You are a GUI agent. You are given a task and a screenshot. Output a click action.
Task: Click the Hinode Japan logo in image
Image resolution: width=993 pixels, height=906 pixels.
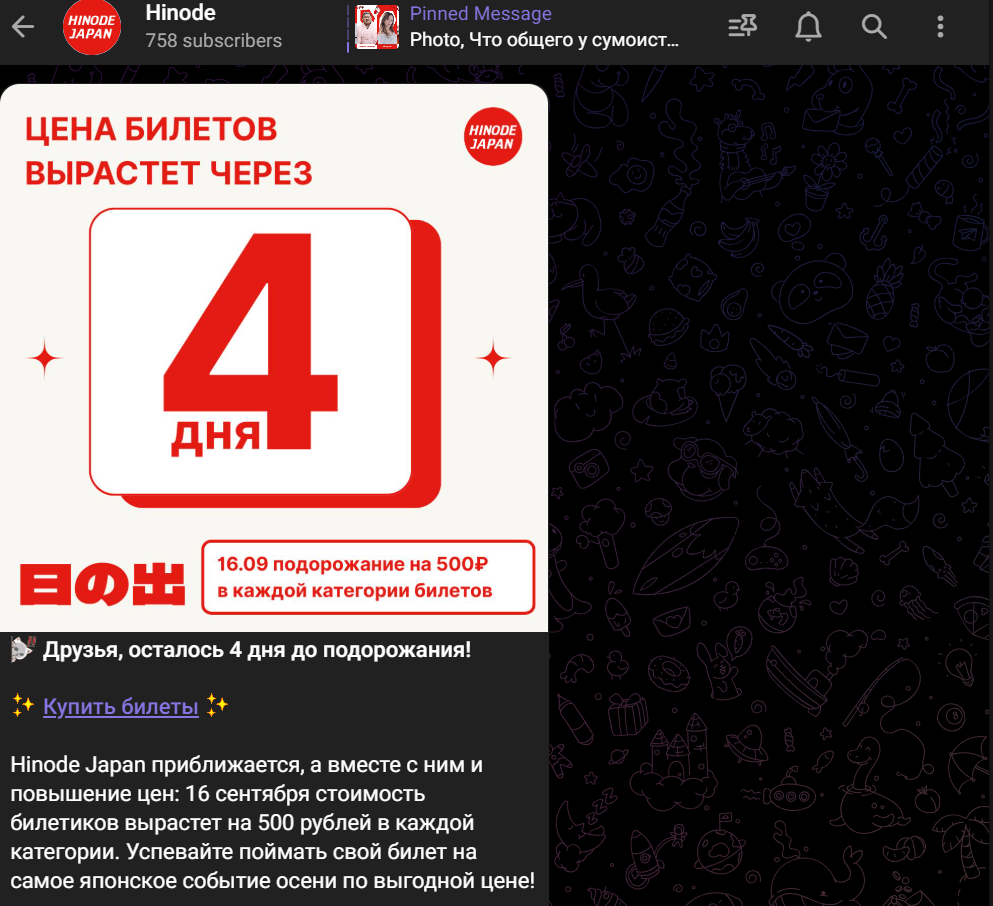493,137
